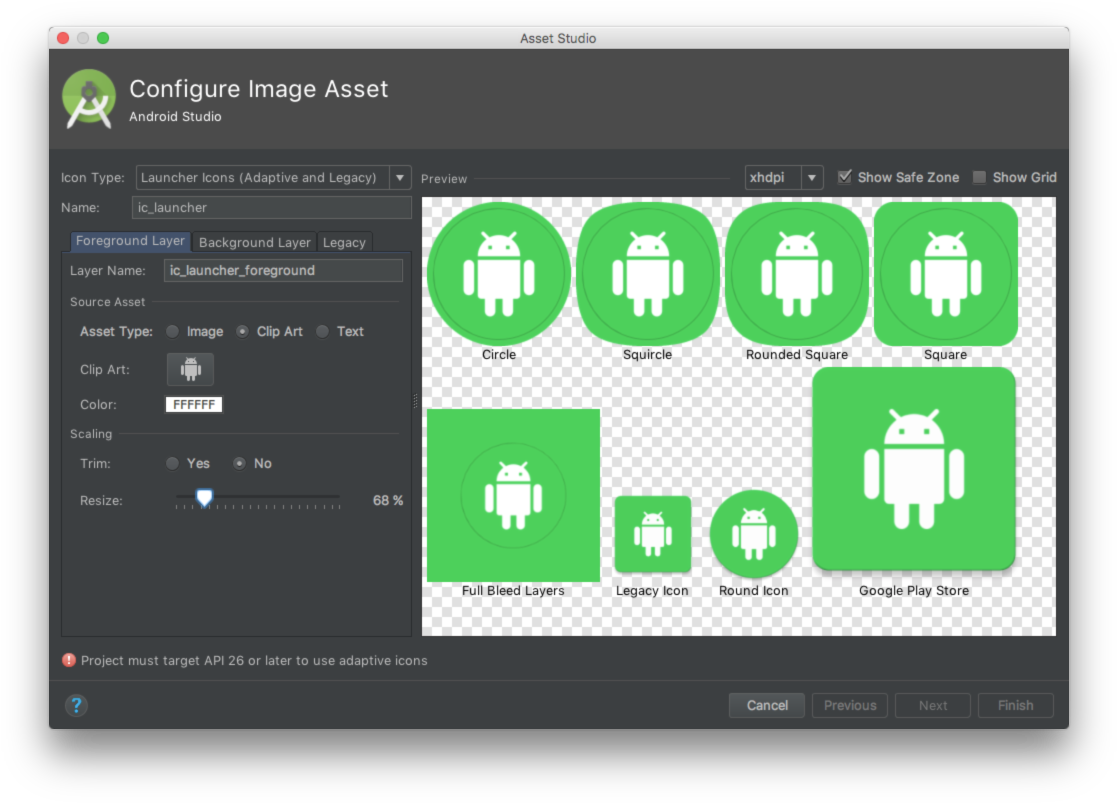Click the Round Icon preview
This screenshot has width=1117, height=803.
tap(754, 534)
